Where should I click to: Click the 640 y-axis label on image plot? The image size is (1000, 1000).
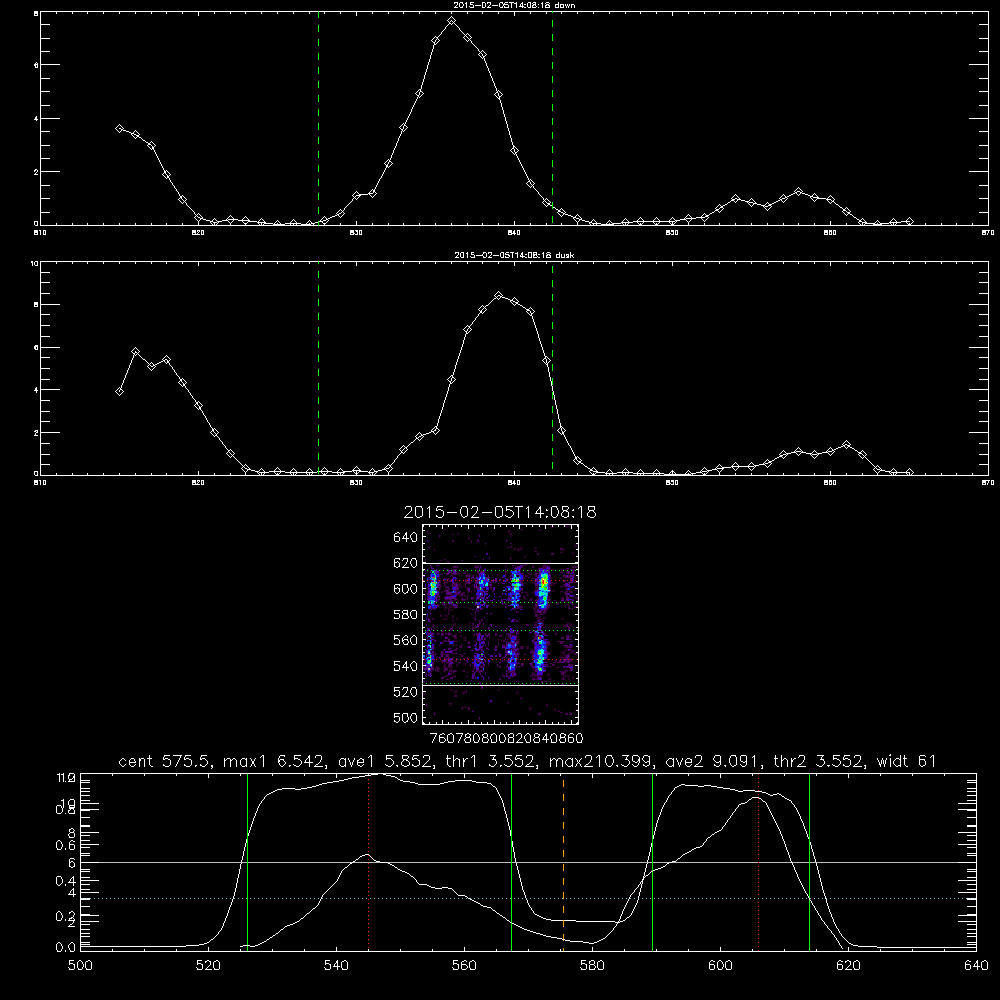406,538
